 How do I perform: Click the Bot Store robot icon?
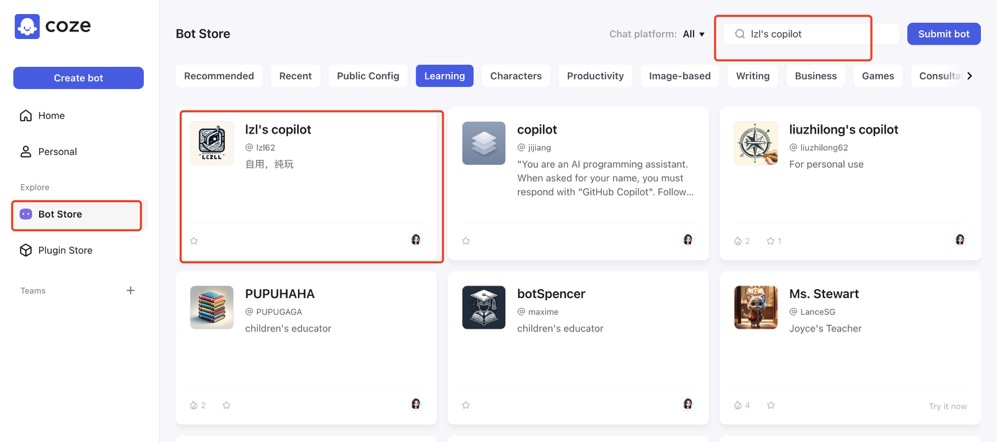point(26,214)
